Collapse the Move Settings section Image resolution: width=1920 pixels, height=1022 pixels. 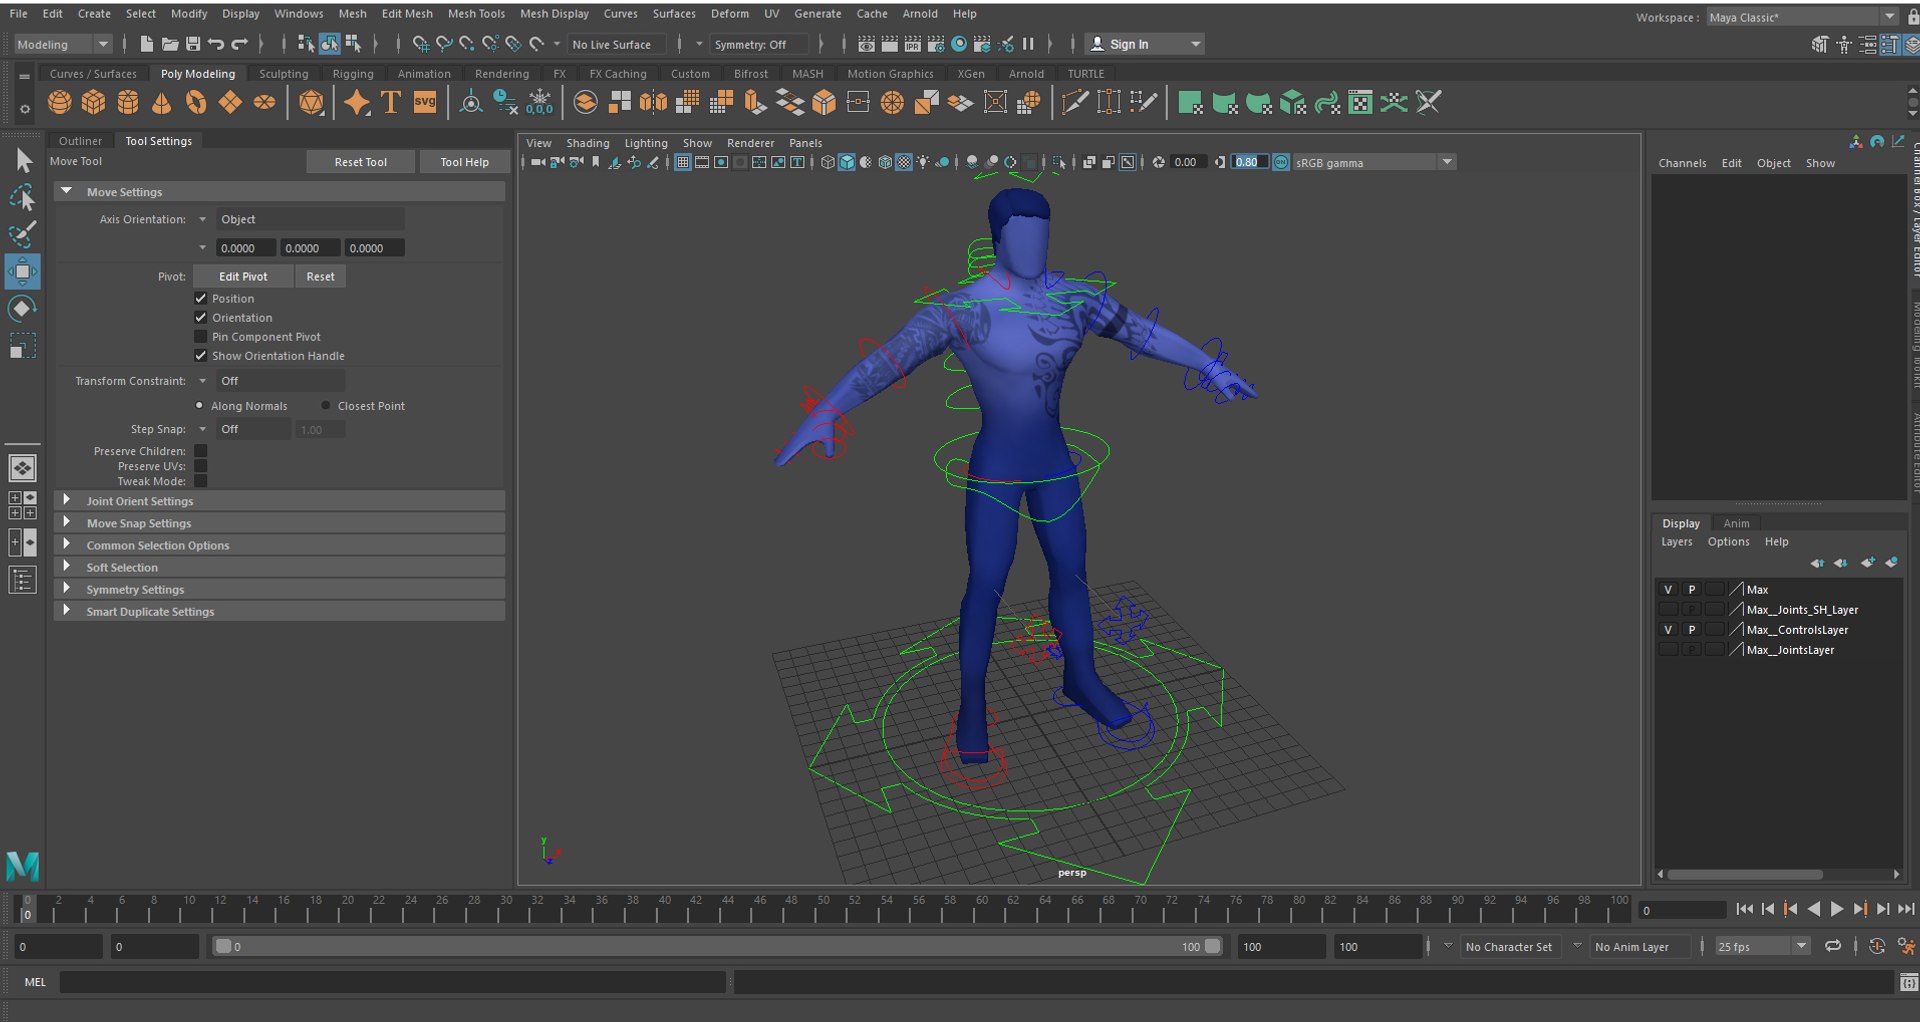pos(67,191)
